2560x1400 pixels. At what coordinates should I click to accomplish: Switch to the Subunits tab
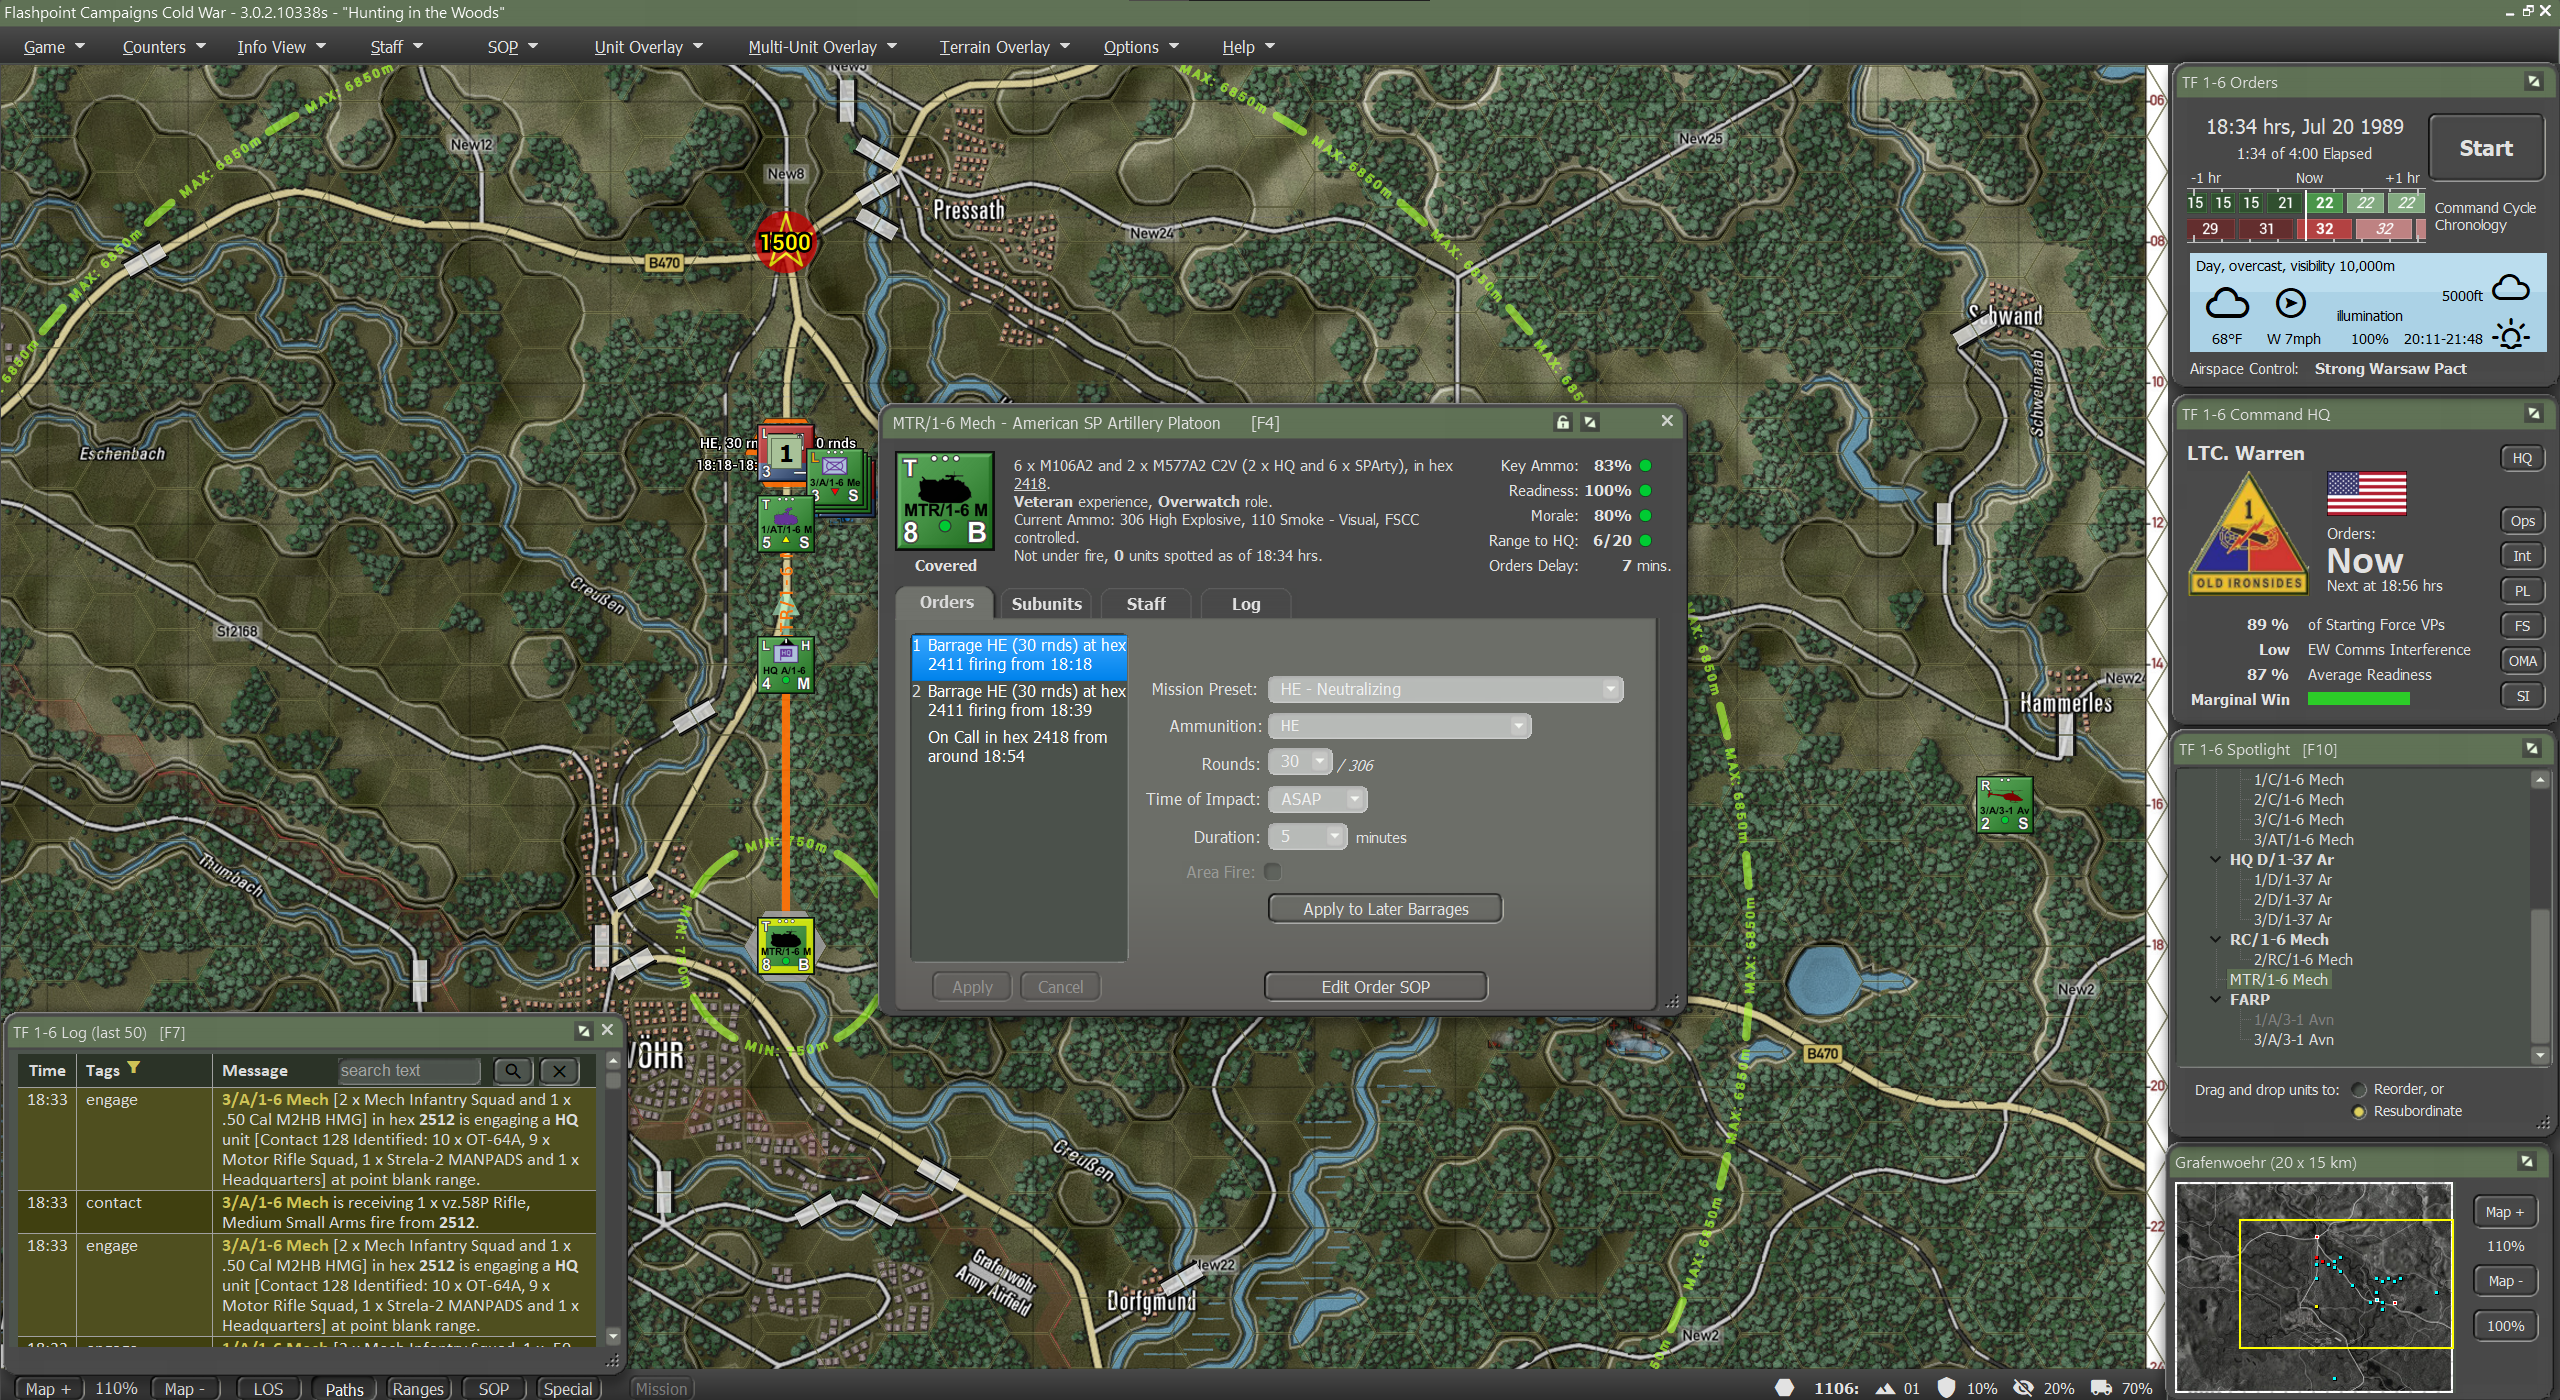1046,604
